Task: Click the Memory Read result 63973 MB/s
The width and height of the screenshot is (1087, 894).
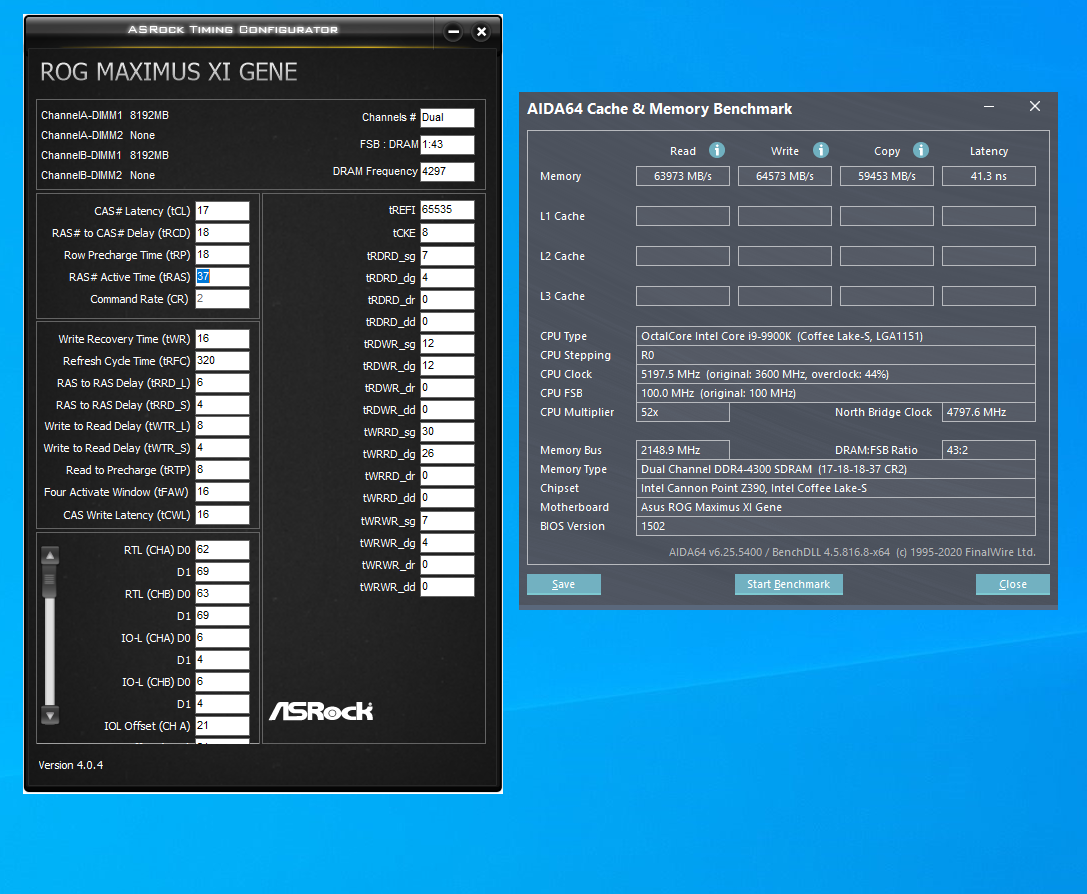Action: [x=683, y=176]
